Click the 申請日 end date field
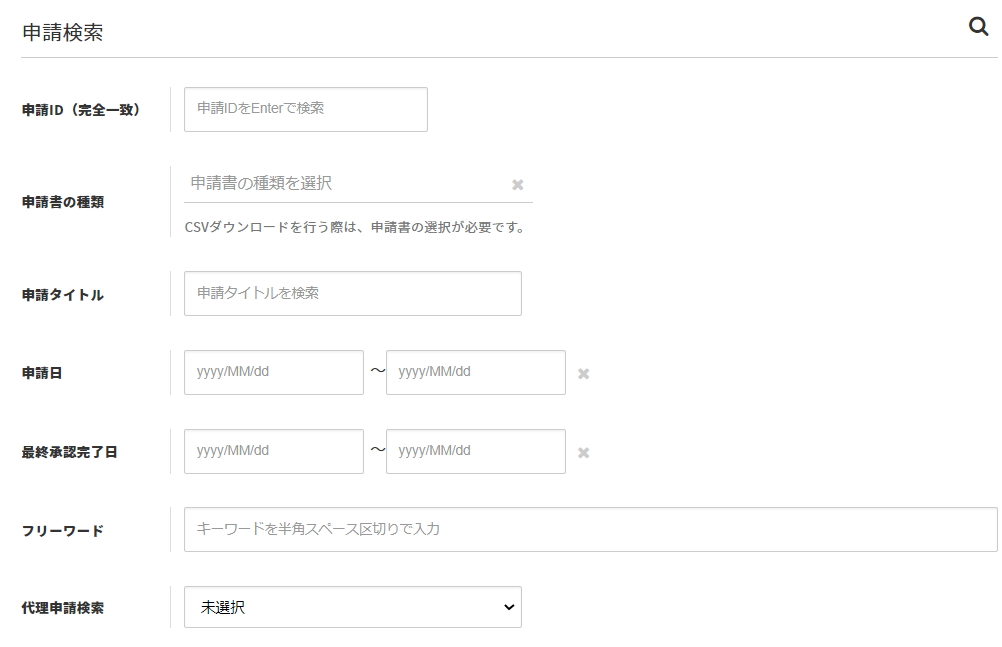This screenshot has height=647, width=1002. tap(475, 372)
